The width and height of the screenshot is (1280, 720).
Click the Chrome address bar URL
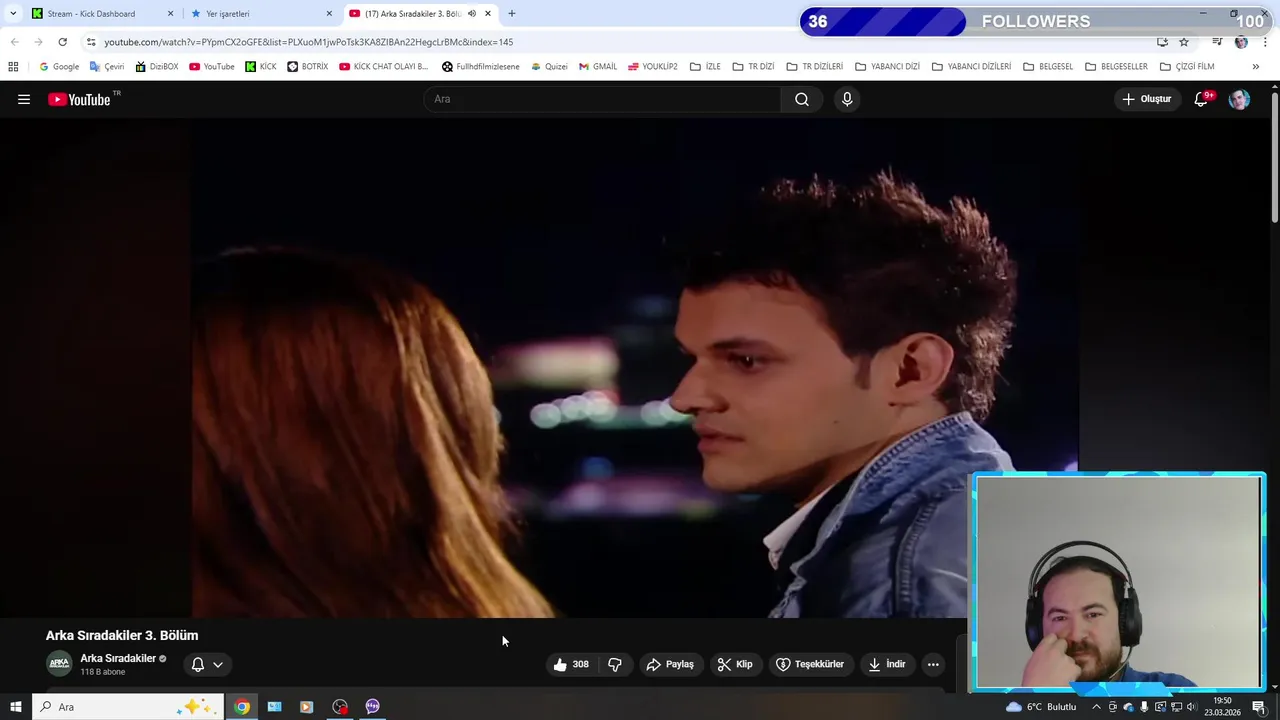tap(309, 42)
